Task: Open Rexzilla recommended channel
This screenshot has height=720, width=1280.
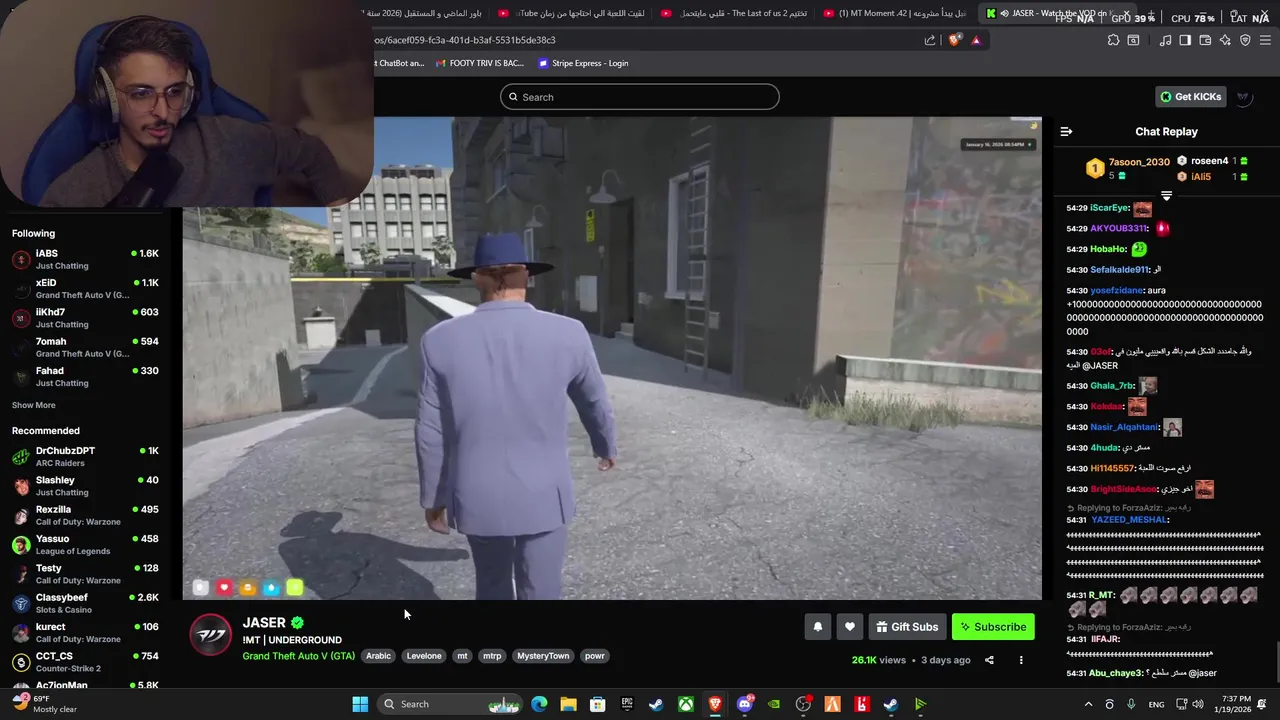Action: pos(85,515)
